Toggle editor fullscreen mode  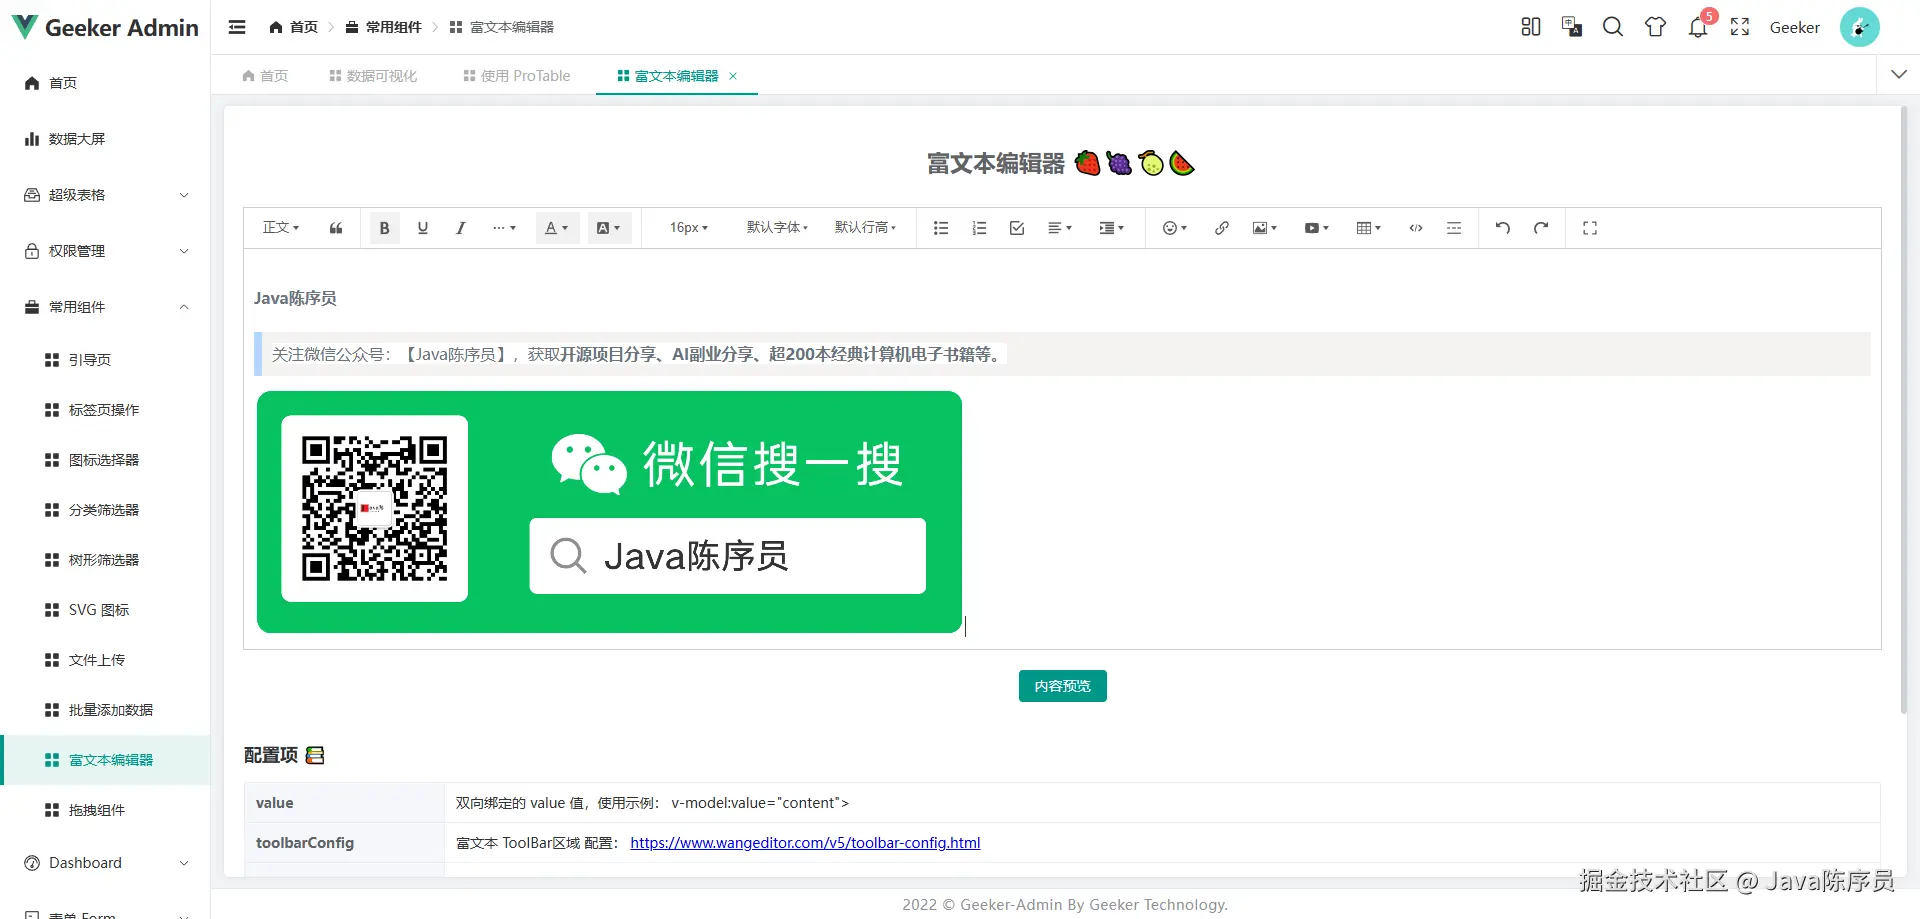tap(1590, 228)
